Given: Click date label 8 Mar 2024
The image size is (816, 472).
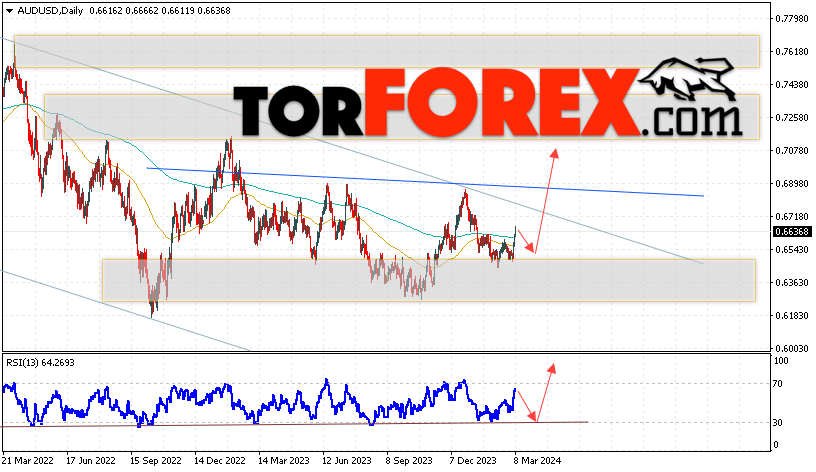Looking at the screenshot, I should 537,461.
